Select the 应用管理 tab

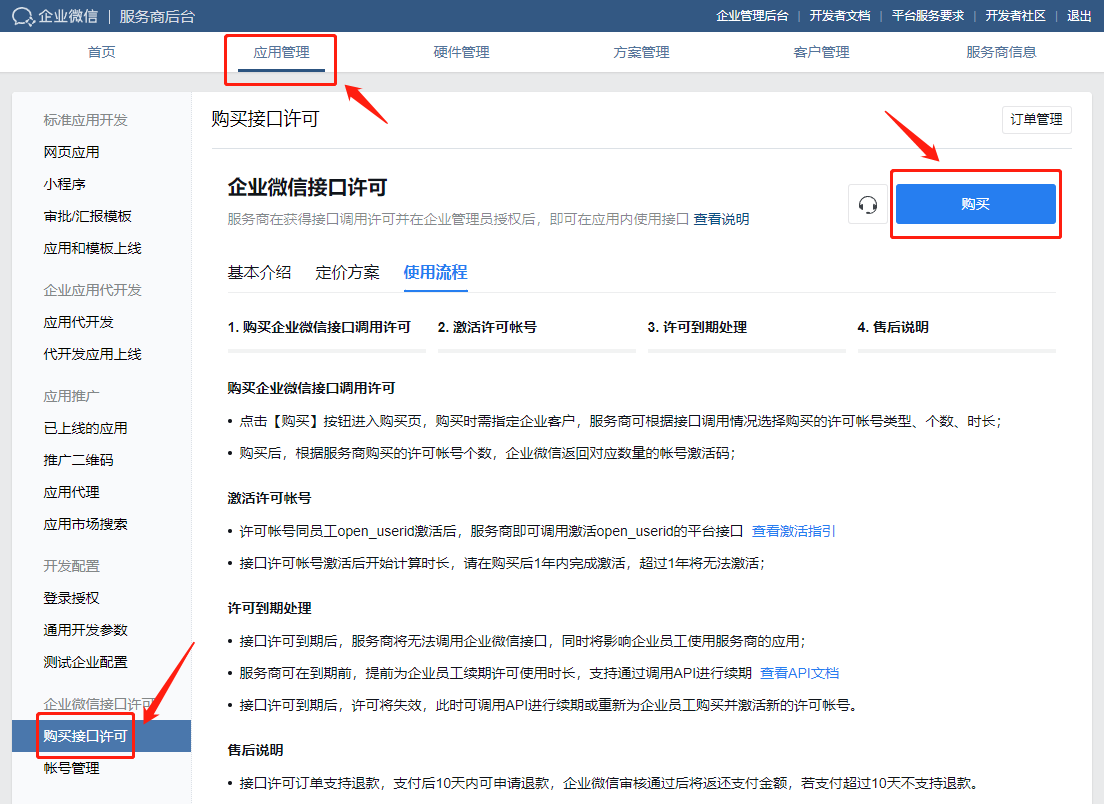point(282,52)
